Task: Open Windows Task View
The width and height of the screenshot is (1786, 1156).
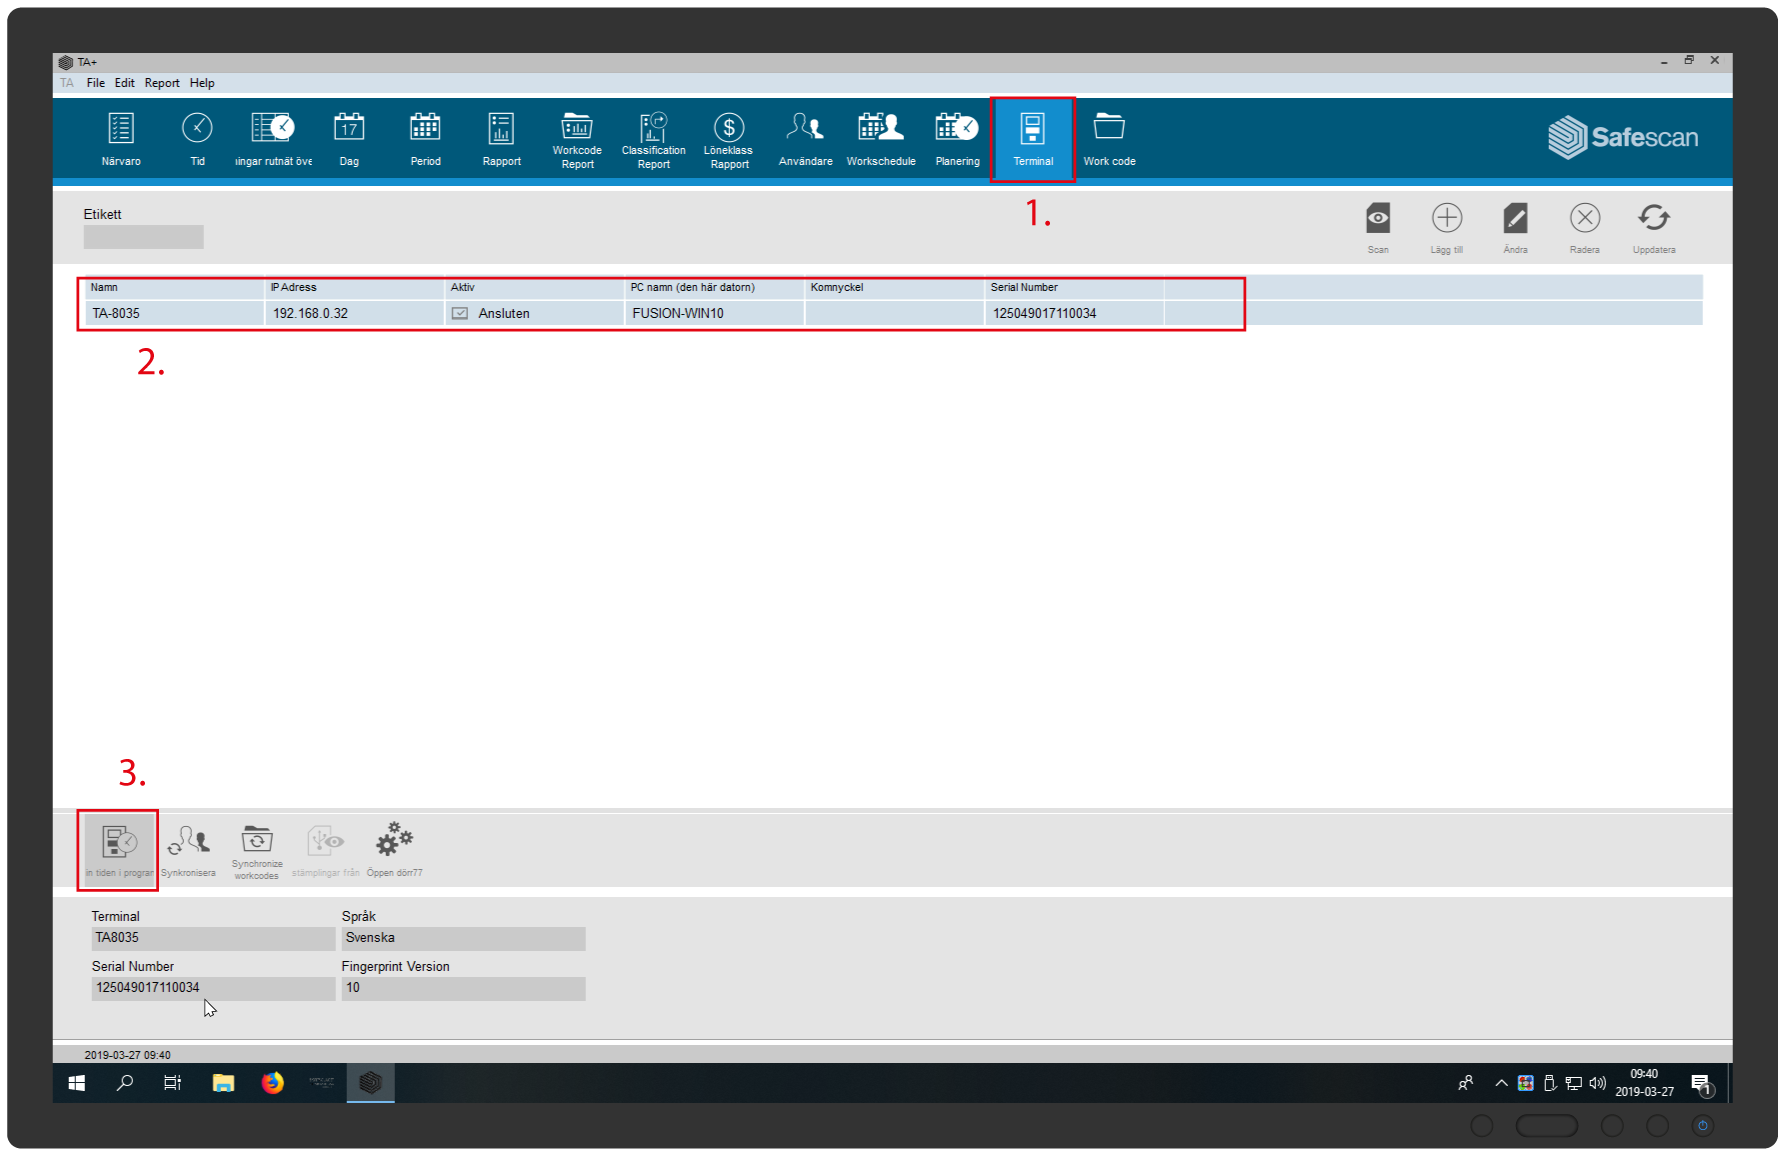Action: tap(173, 1083)
